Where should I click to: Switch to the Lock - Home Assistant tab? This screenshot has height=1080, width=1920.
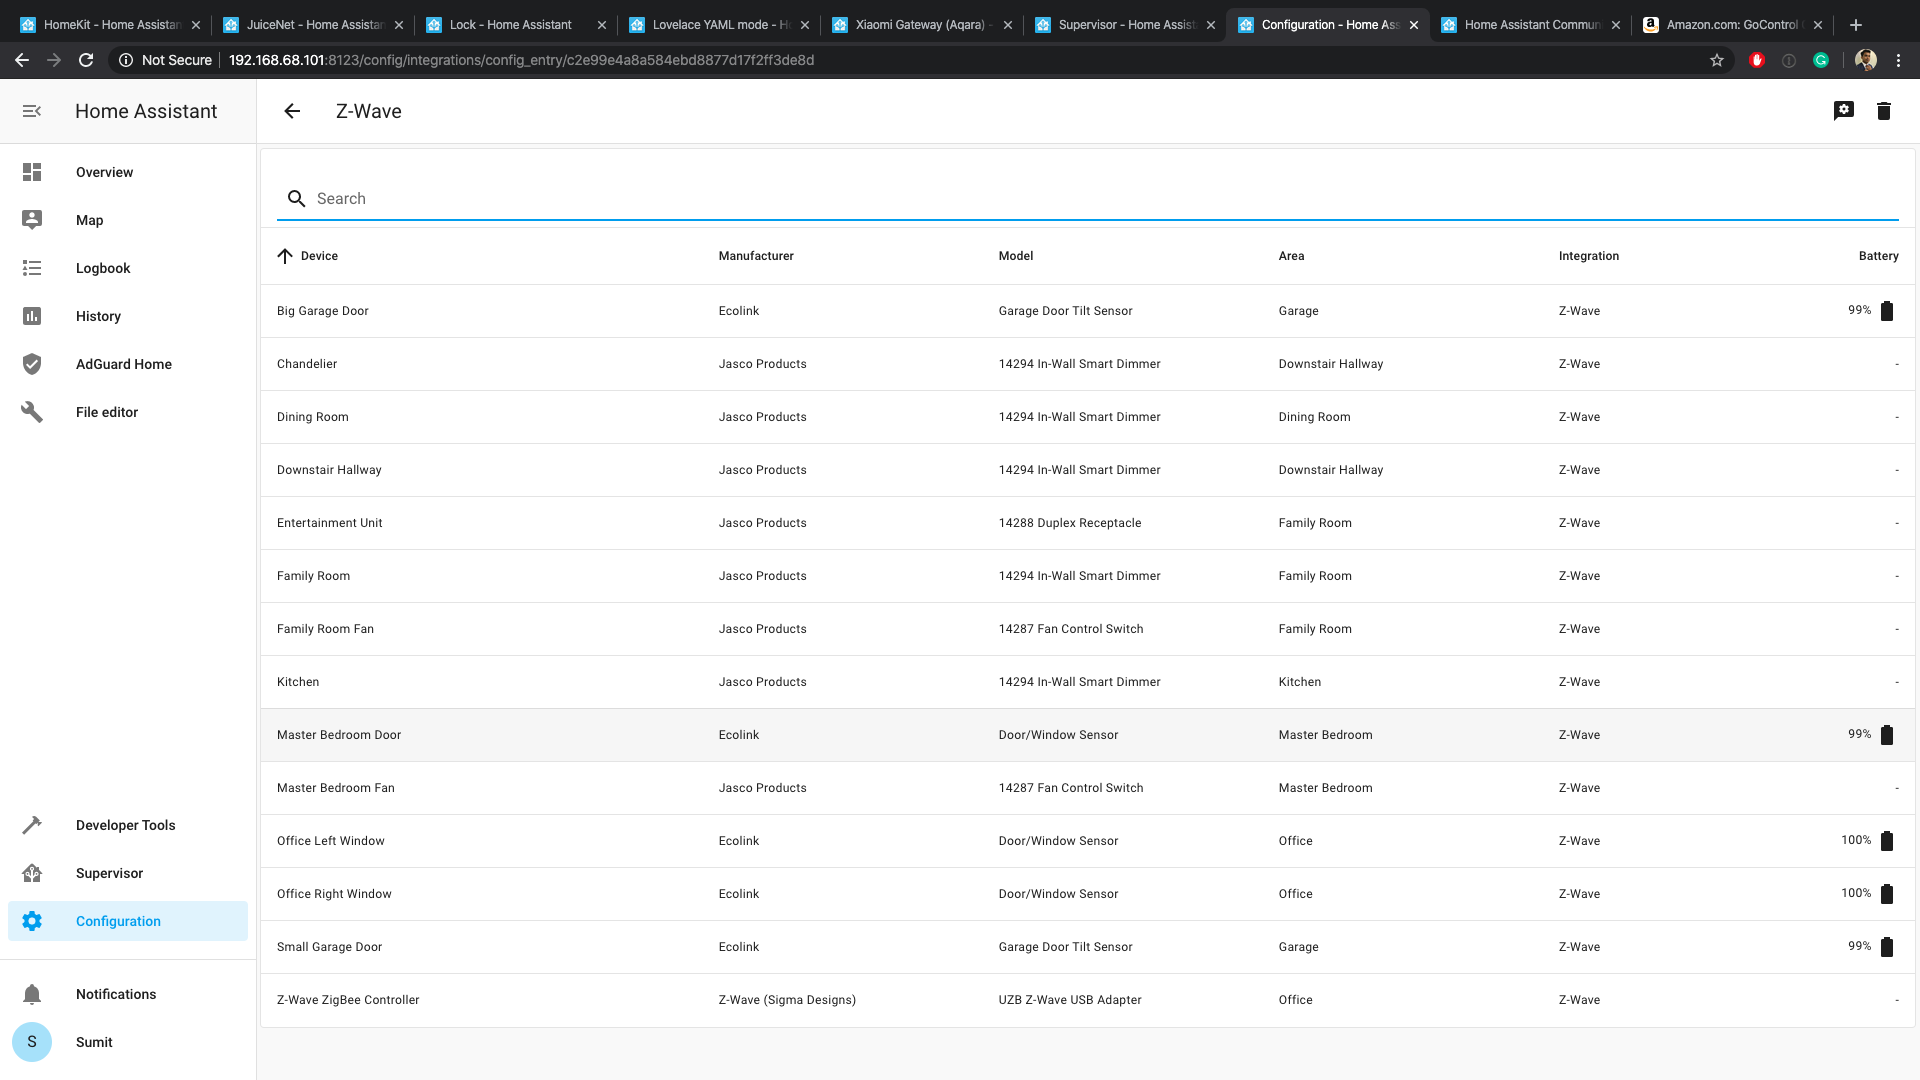(x=510, y=24)
